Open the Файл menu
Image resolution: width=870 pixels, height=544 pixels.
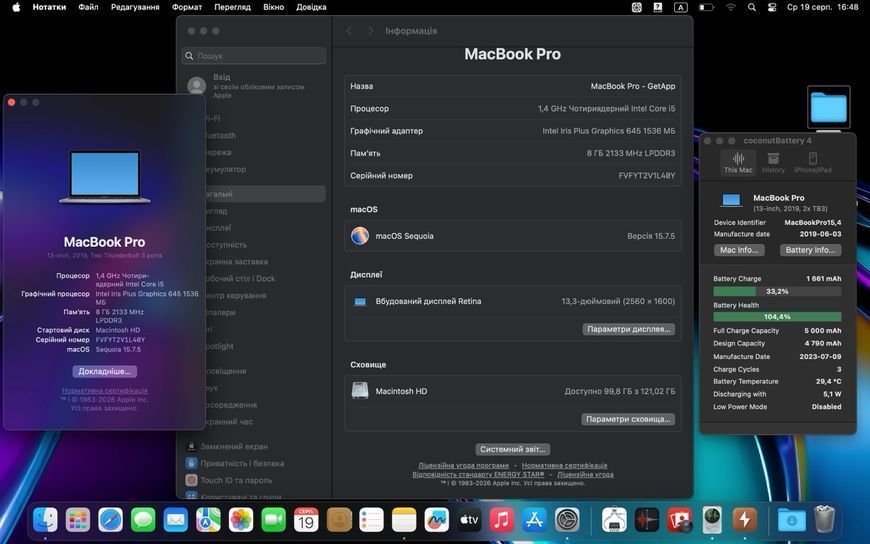tap(88, 7)
